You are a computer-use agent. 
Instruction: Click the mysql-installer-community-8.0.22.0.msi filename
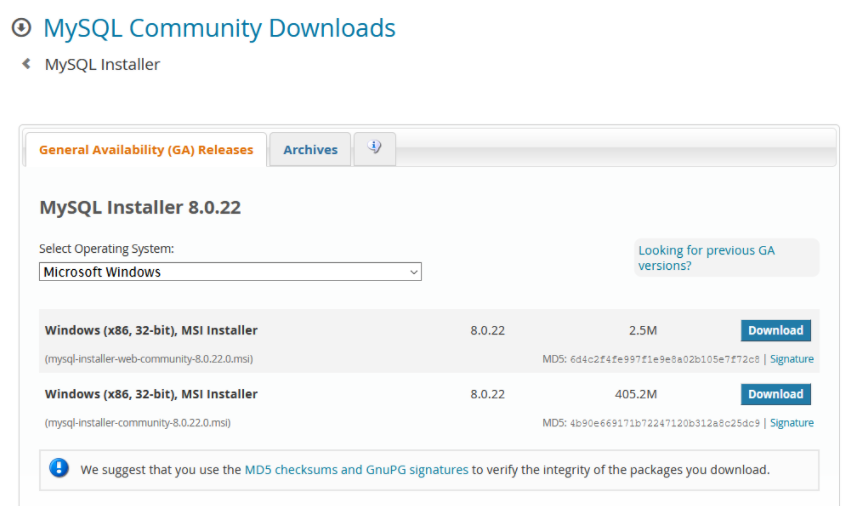(x=138, y=423)
